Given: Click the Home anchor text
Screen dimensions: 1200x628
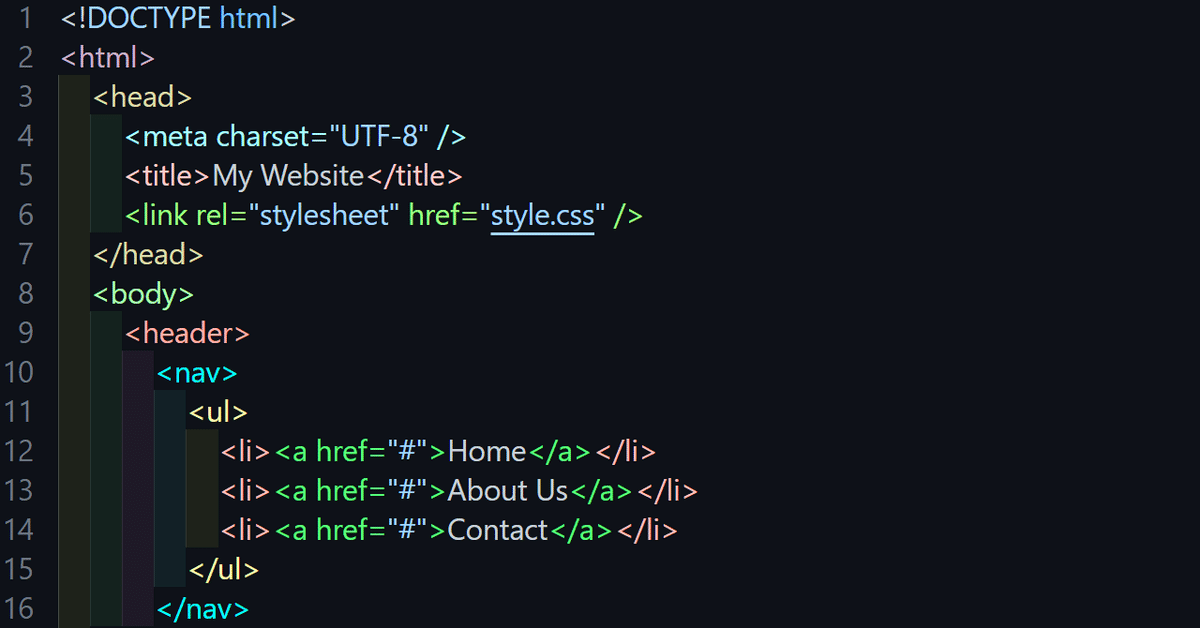Looking at the screenshot, I should click(x=487, y=451).
